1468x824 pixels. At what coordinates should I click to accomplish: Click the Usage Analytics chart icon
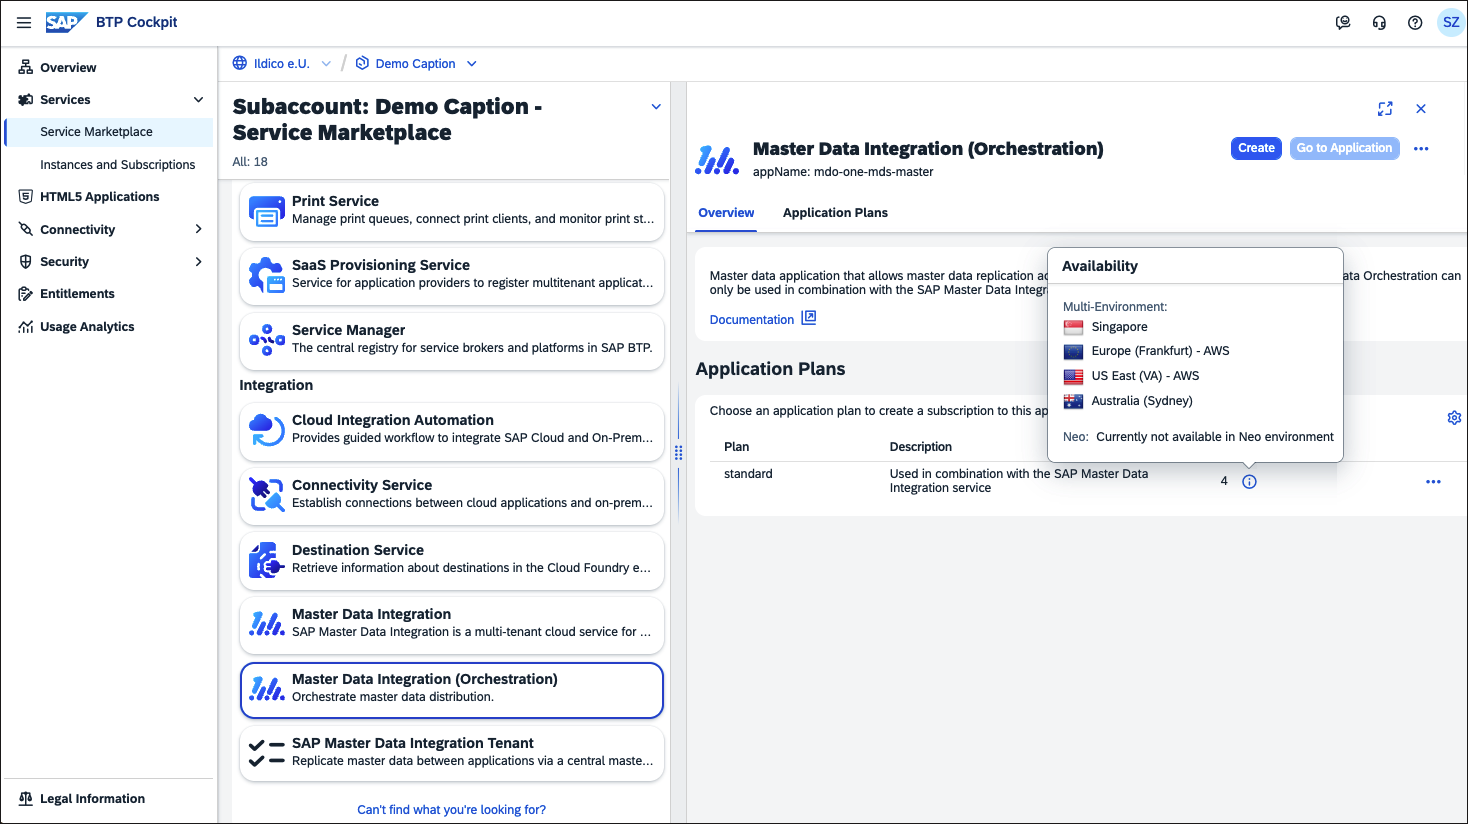[26, 326]
